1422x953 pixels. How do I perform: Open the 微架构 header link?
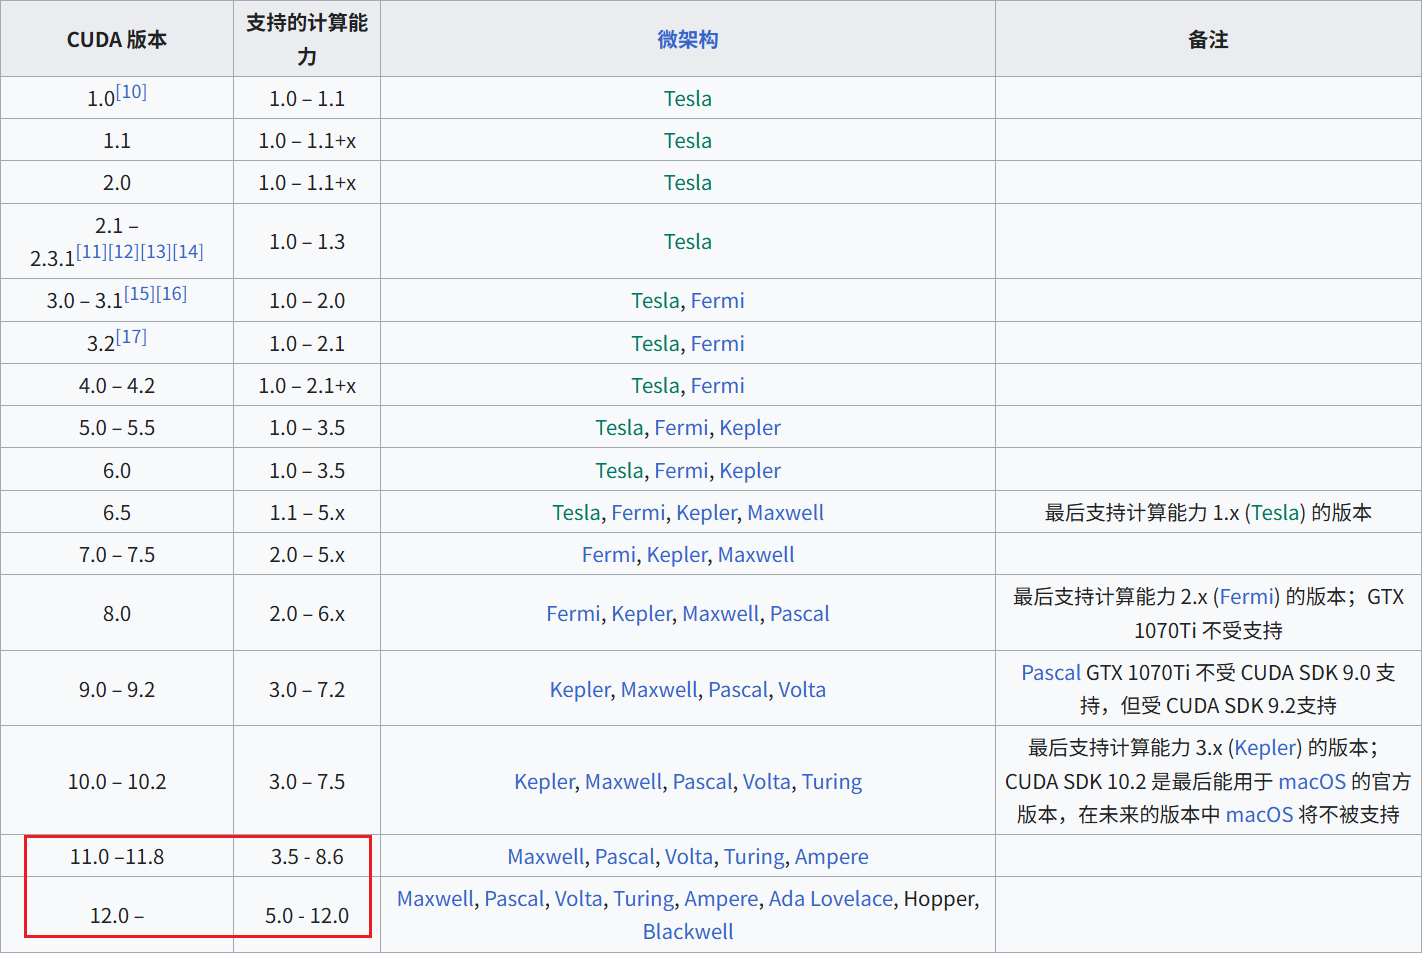tap(688, 39)
